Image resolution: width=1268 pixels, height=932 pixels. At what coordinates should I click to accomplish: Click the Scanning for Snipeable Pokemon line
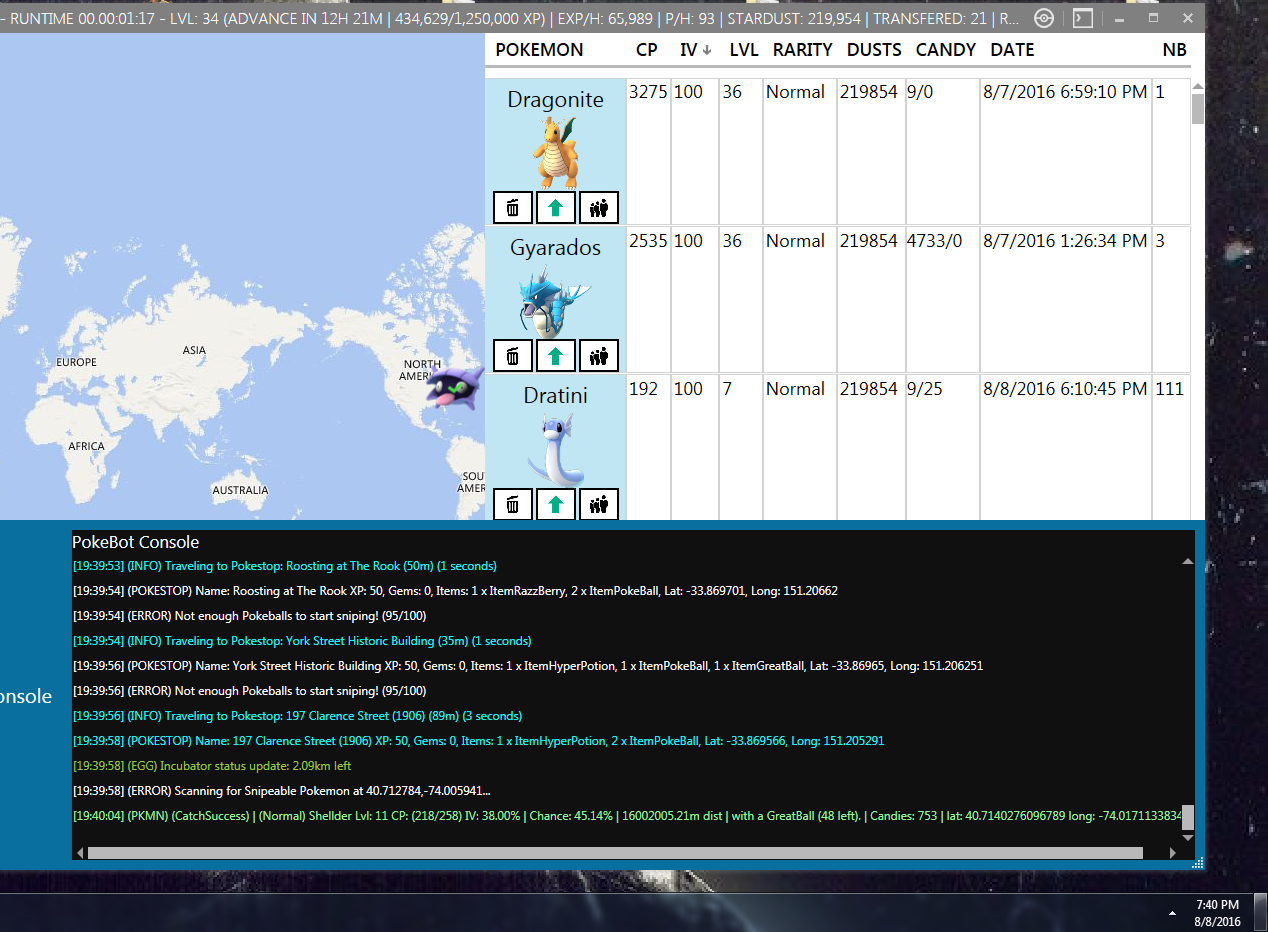[x=282, y=791]
